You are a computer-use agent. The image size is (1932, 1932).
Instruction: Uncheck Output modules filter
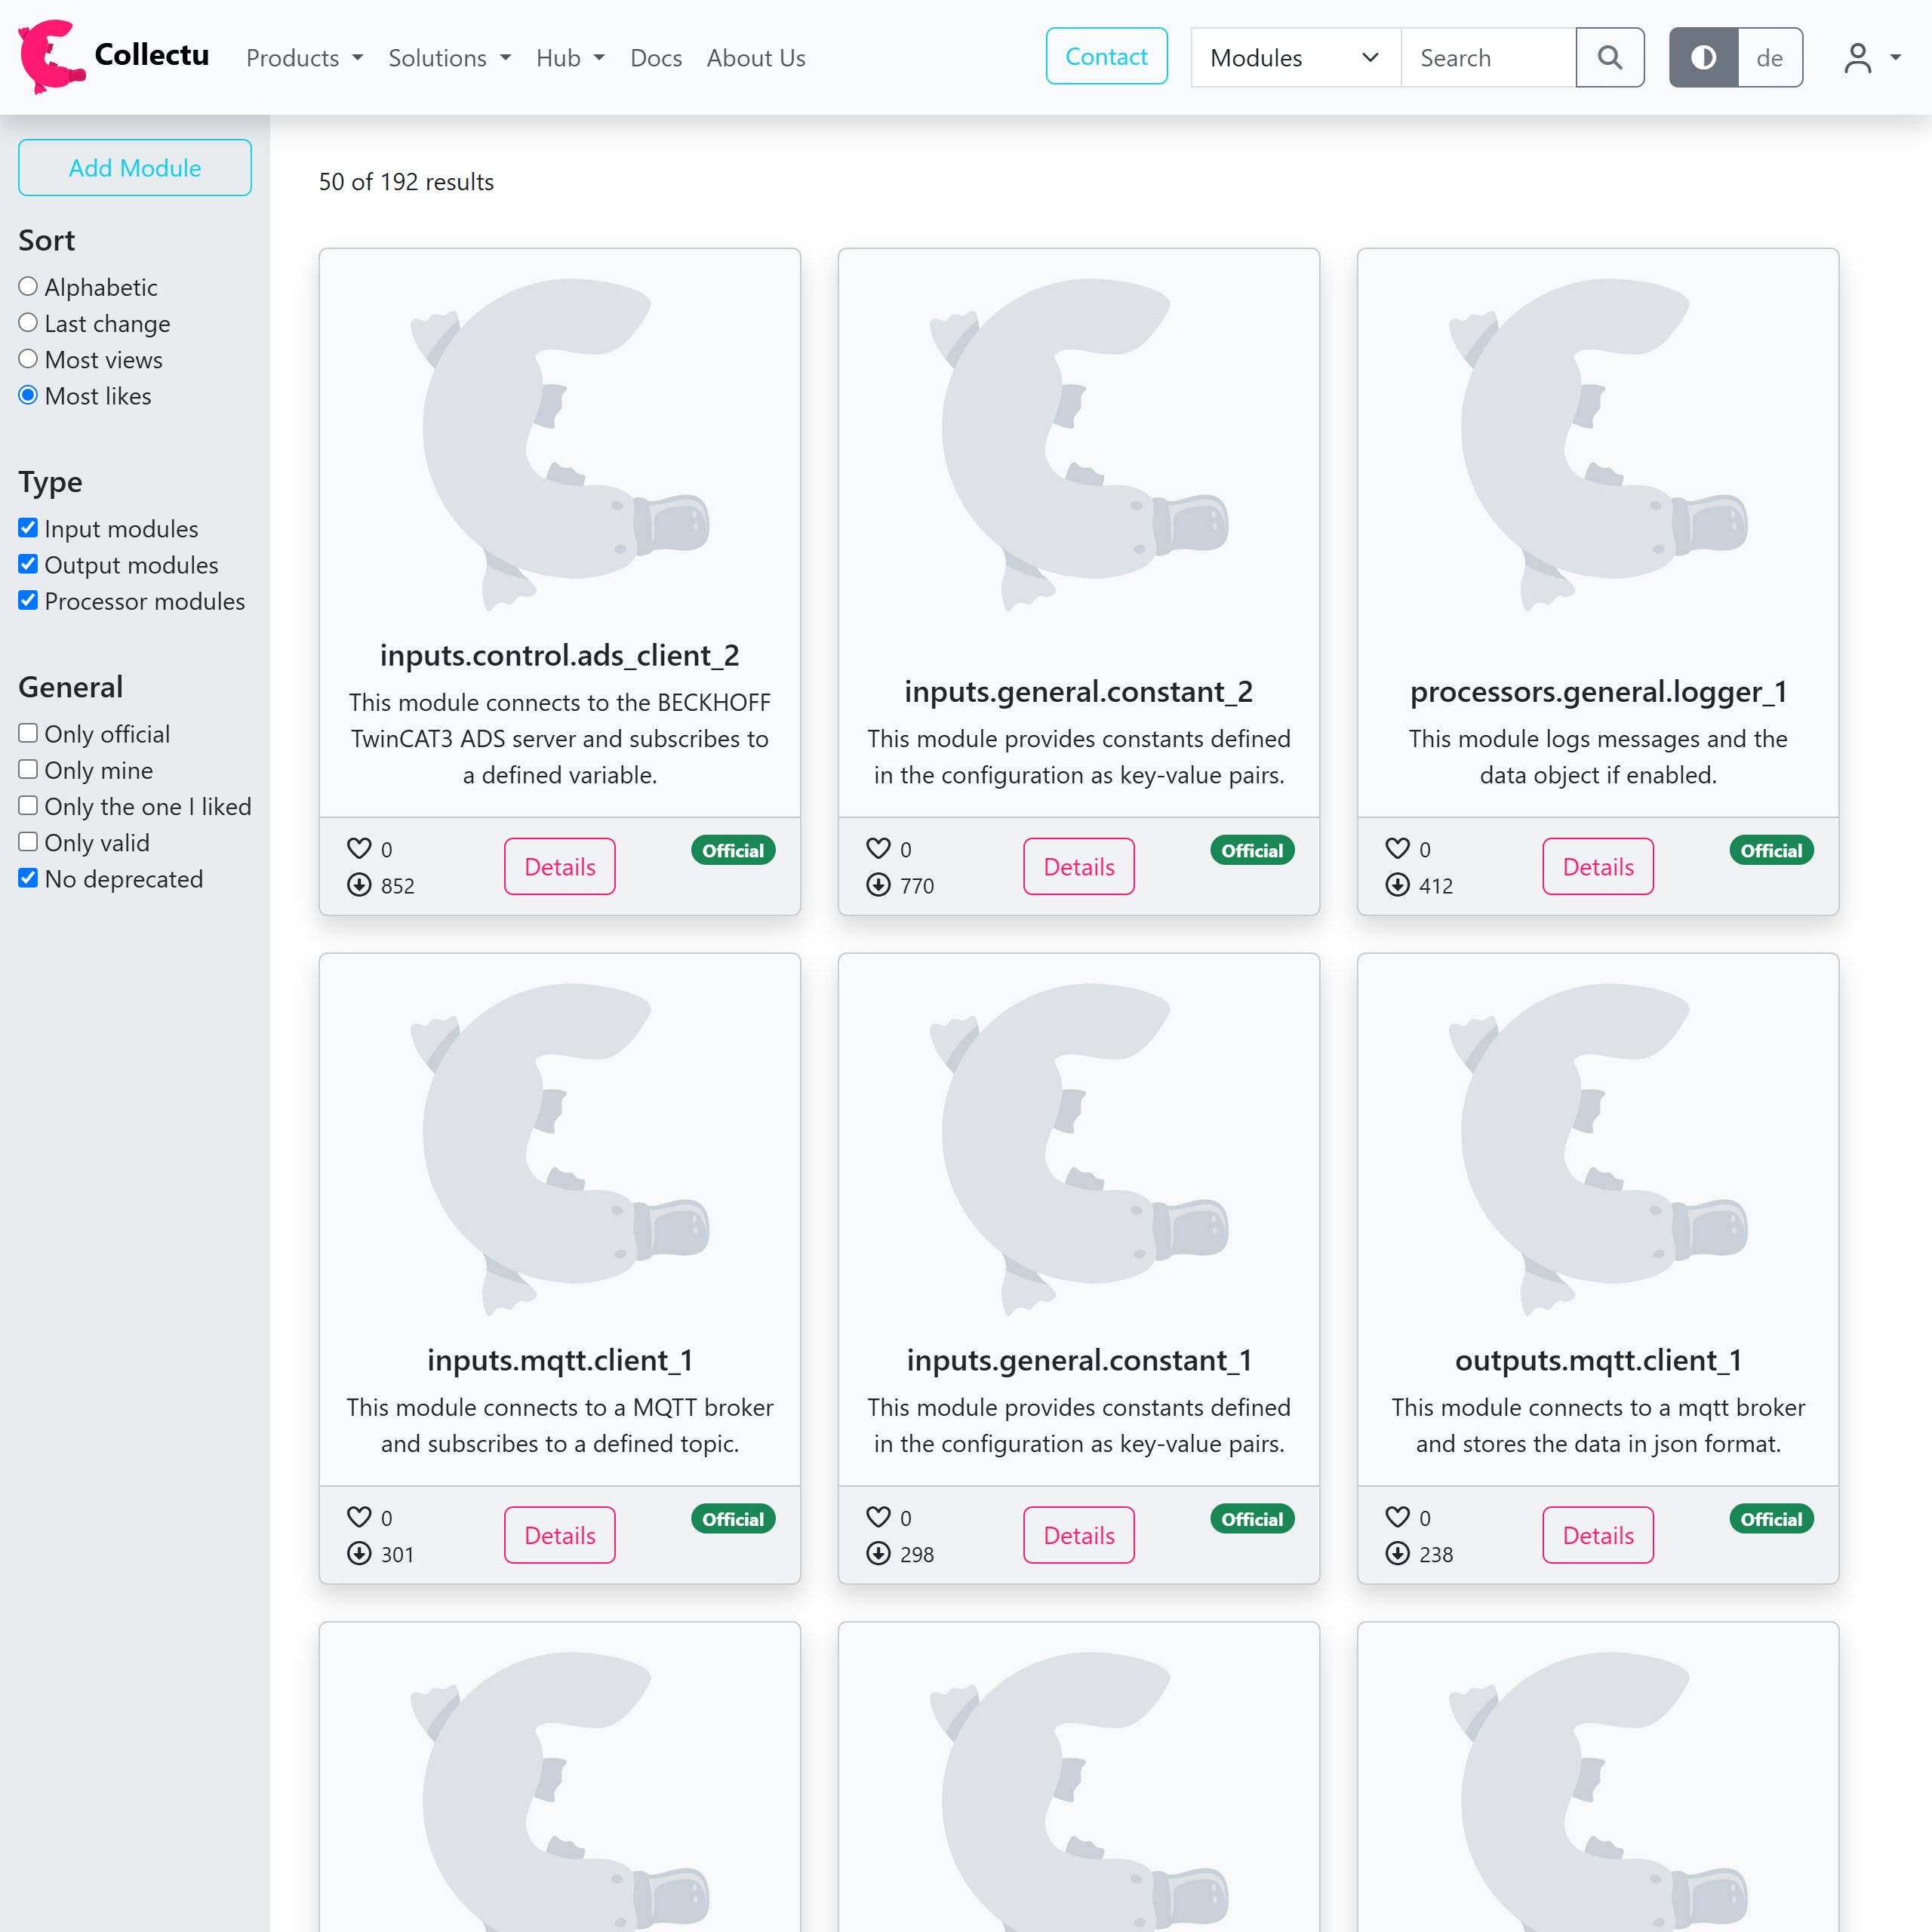point(28,565)
